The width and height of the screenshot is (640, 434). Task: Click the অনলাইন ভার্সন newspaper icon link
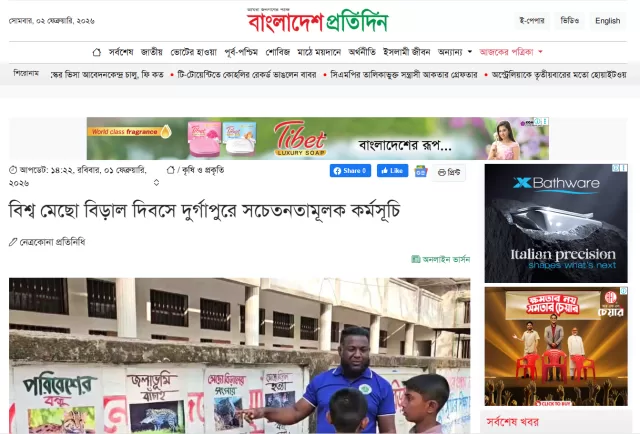coord(441,259)
